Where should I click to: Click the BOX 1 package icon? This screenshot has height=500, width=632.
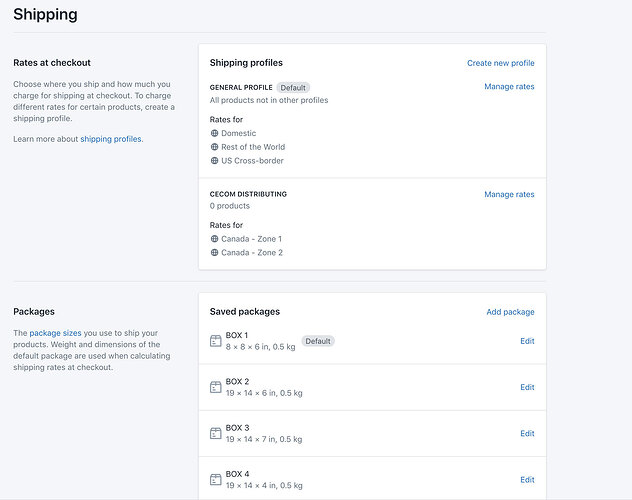215,341
